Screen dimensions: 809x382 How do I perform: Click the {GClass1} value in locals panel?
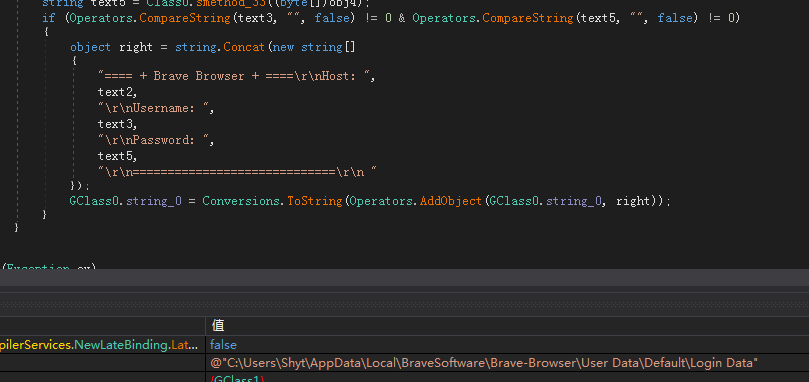pyautogui.click(x=238, y=379)
